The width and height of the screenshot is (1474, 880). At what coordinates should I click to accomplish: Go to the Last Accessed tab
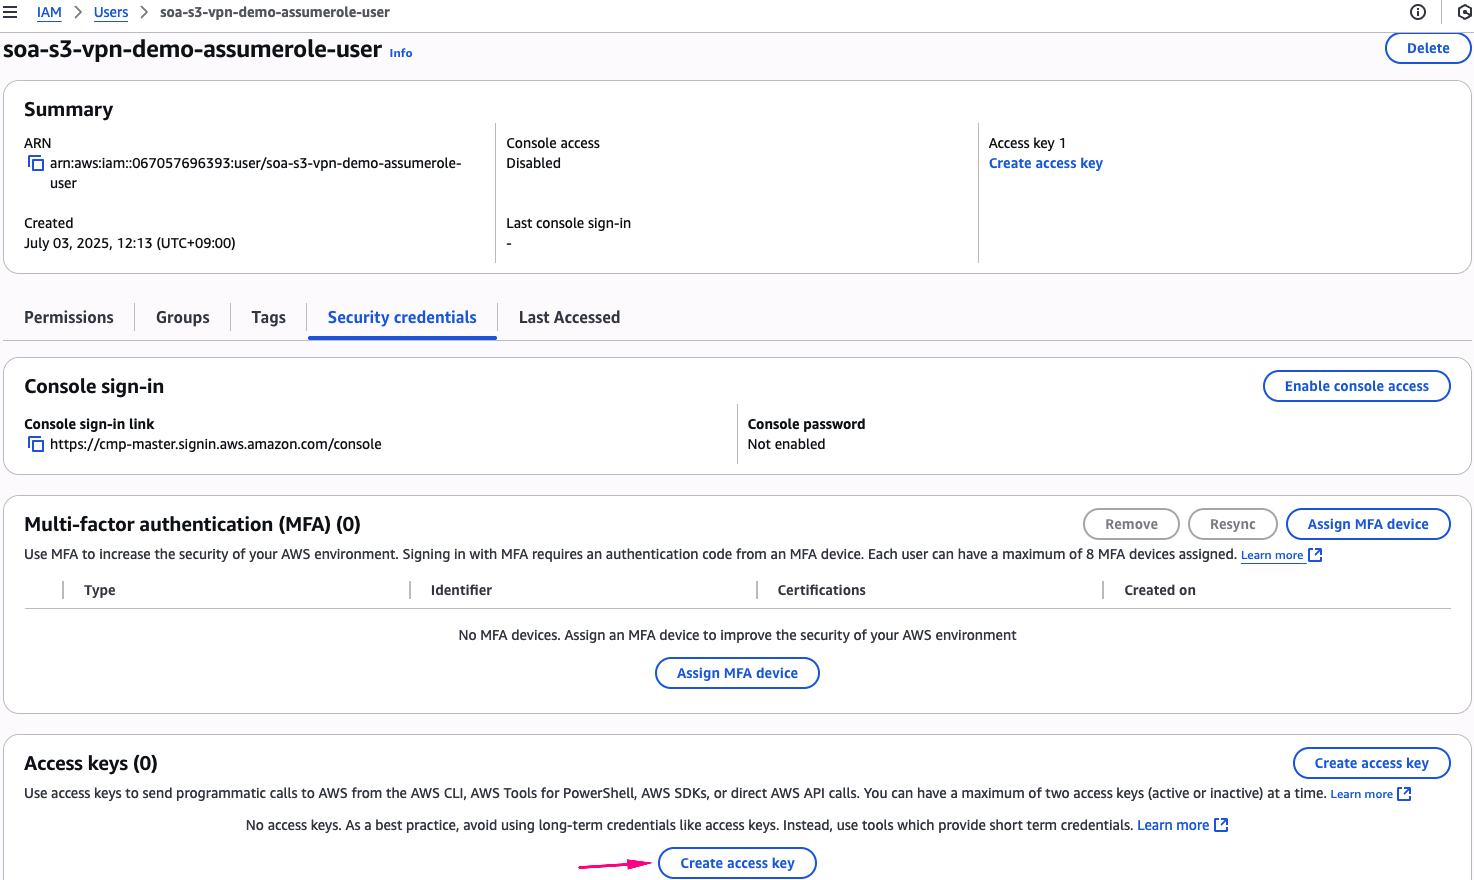tap(569, 317)
